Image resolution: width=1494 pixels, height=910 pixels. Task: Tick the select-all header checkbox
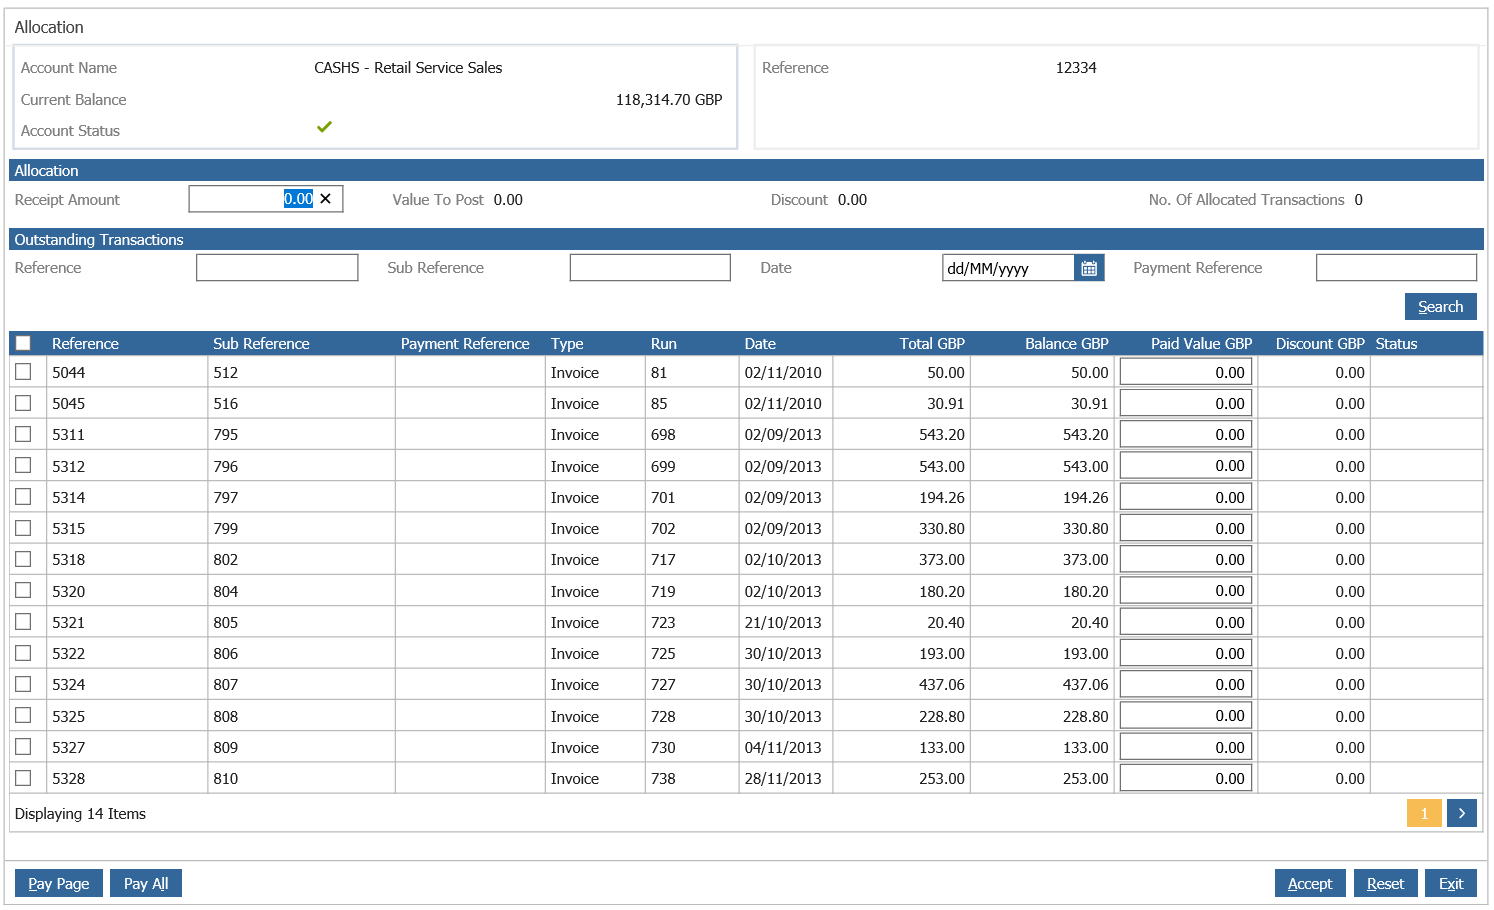[23, 343]
